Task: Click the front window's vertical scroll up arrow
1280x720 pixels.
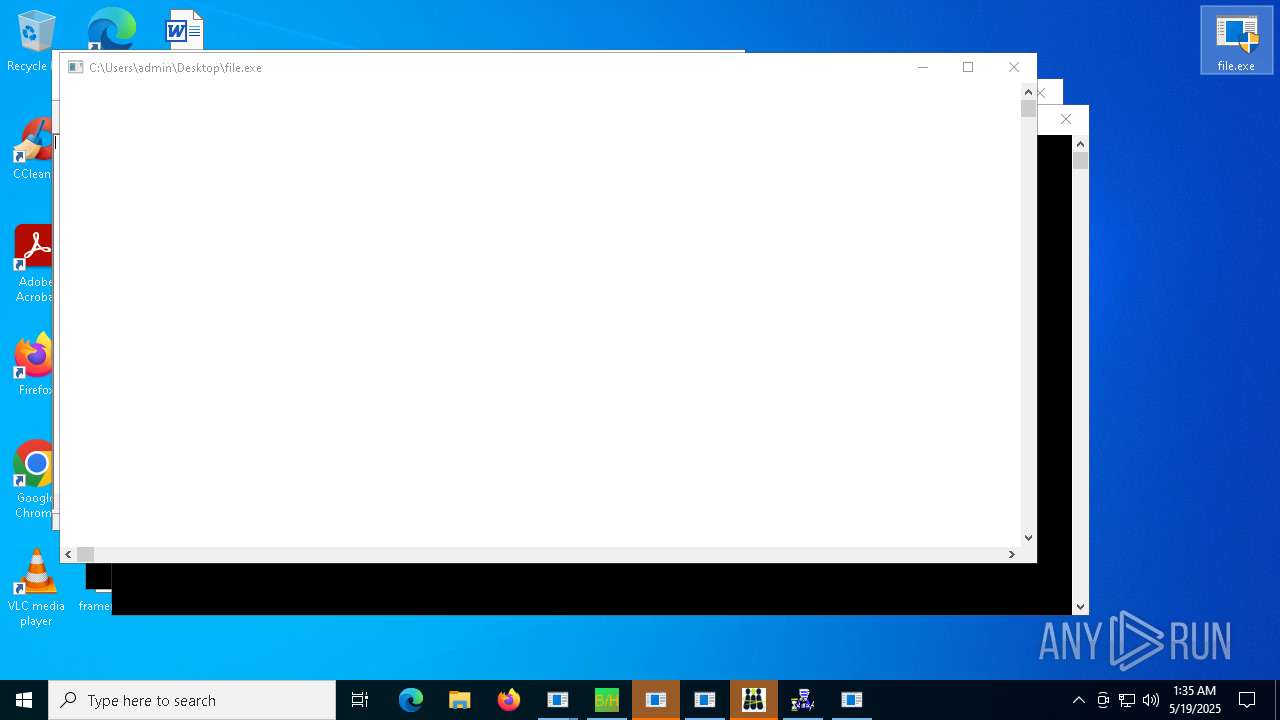Action: 1028,92
